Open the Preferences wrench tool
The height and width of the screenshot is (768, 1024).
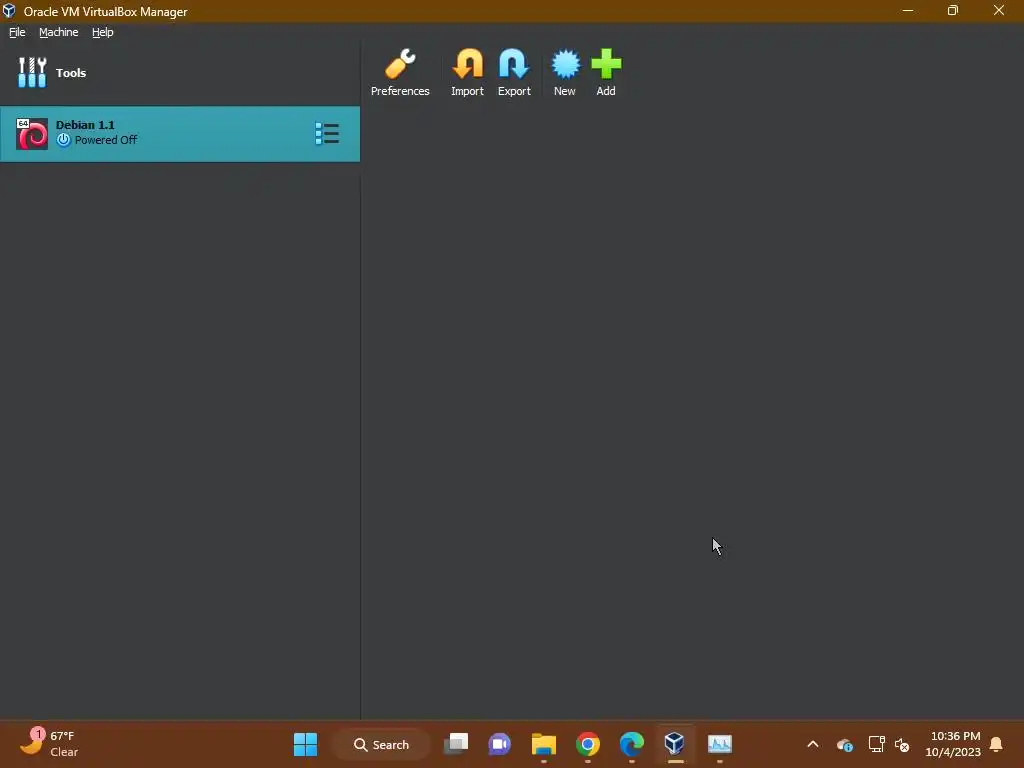click(400, 72)
